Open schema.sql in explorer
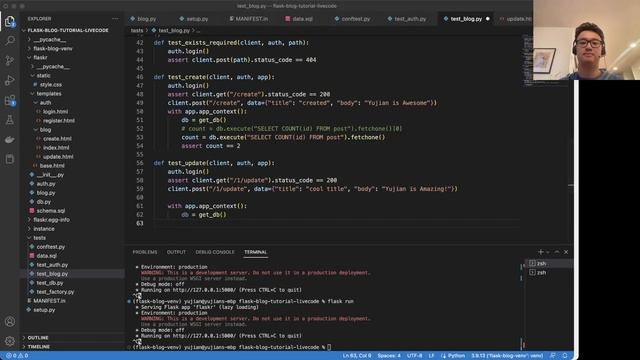This screenshot has height=360, width=640. click(51, 211)
